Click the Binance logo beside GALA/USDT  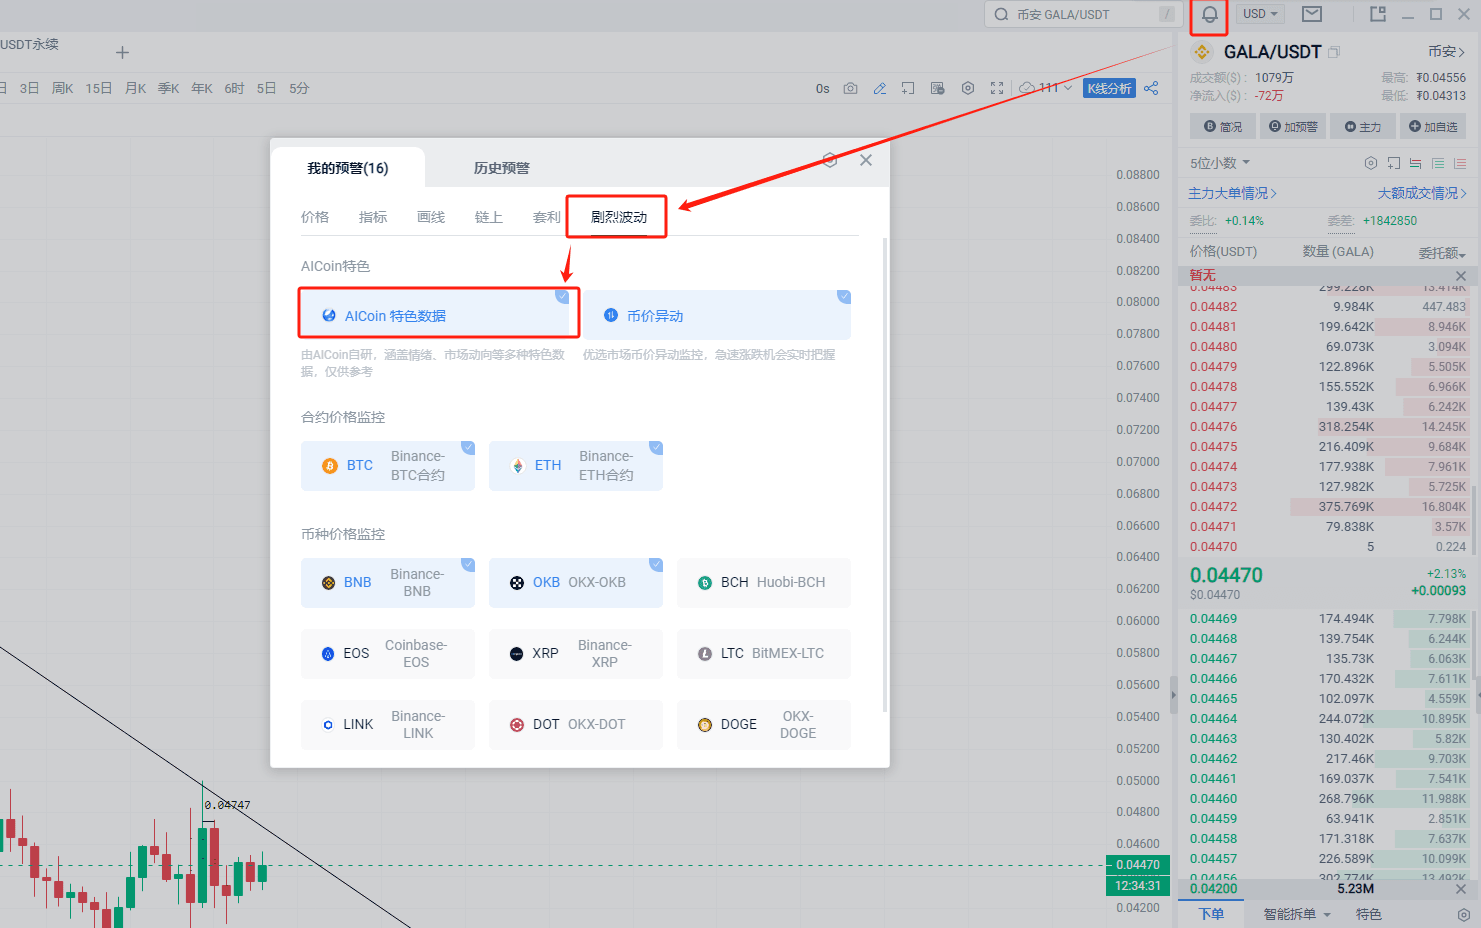click(1202, 52)
